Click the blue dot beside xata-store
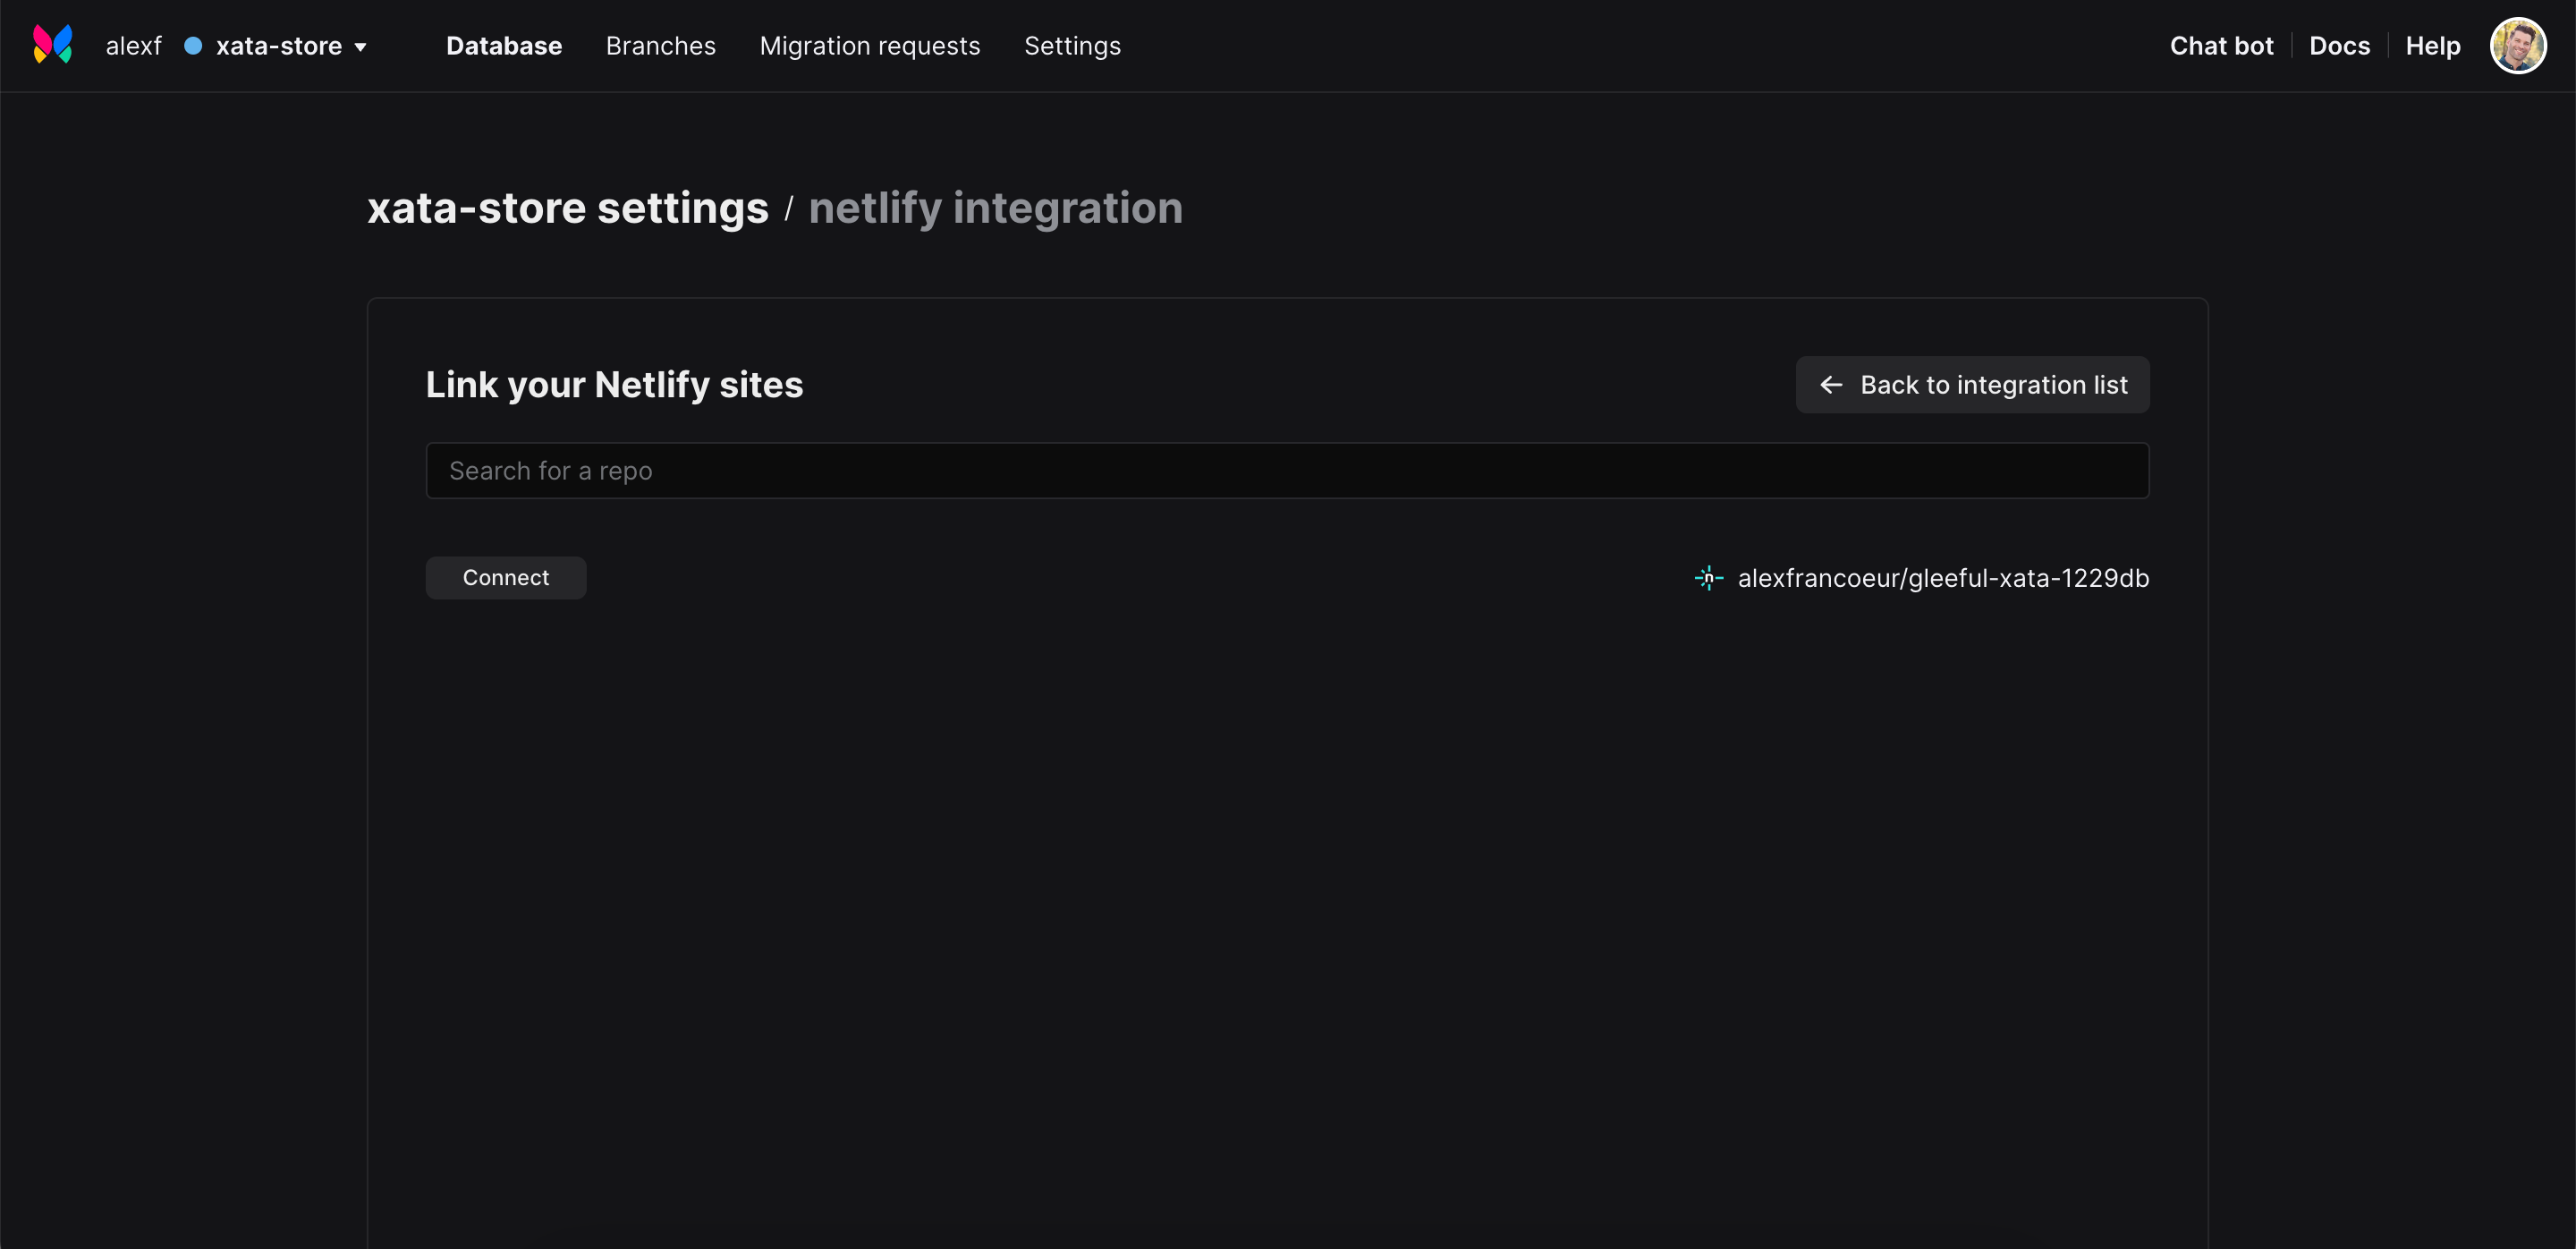2576x1249 pixels. point(193,46)
